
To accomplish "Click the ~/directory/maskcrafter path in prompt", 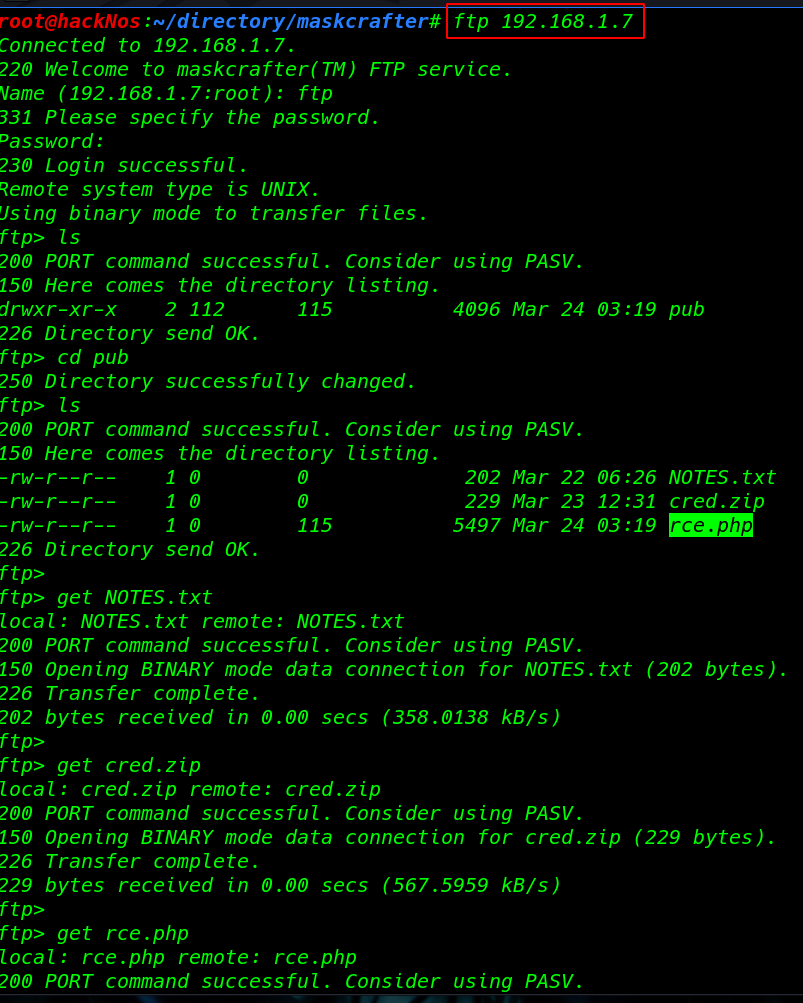I will tap(290, 22).
